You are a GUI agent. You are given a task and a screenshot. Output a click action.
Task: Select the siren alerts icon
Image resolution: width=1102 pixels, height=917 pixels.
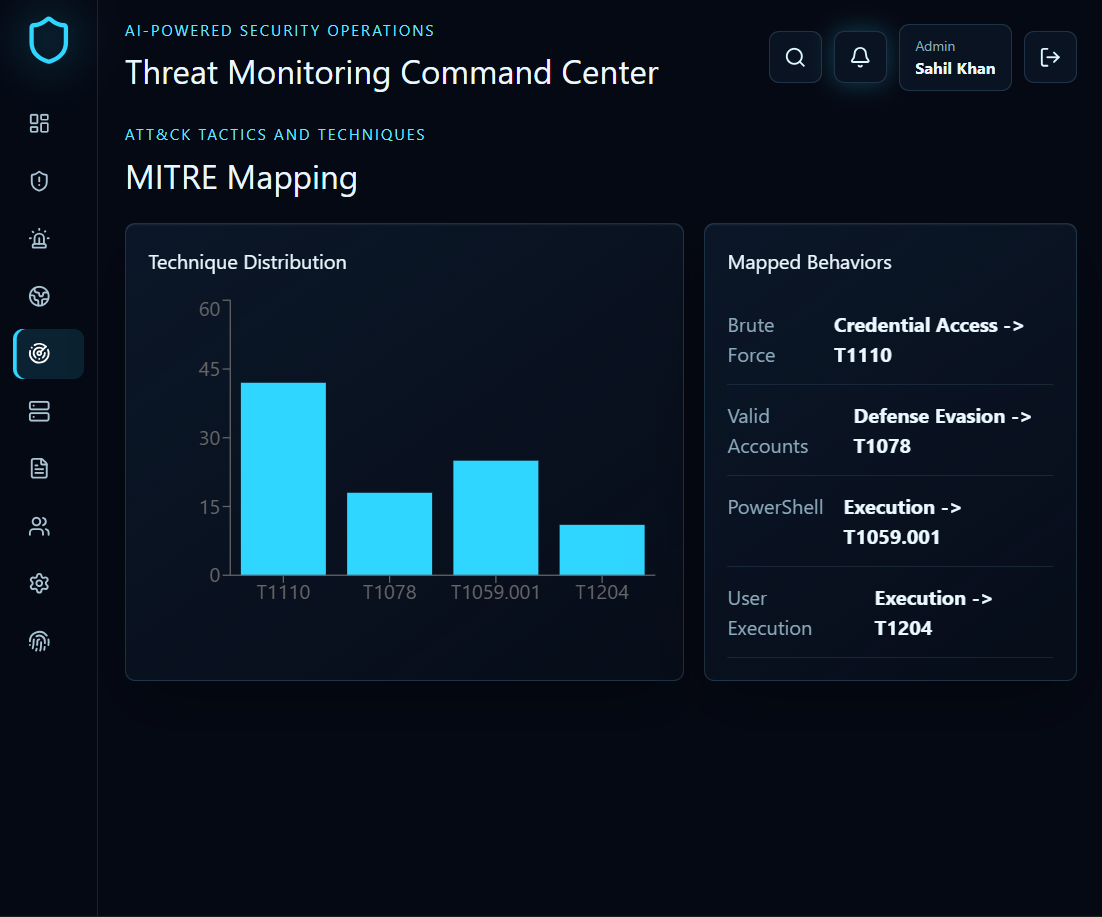(x=39, y=239)
